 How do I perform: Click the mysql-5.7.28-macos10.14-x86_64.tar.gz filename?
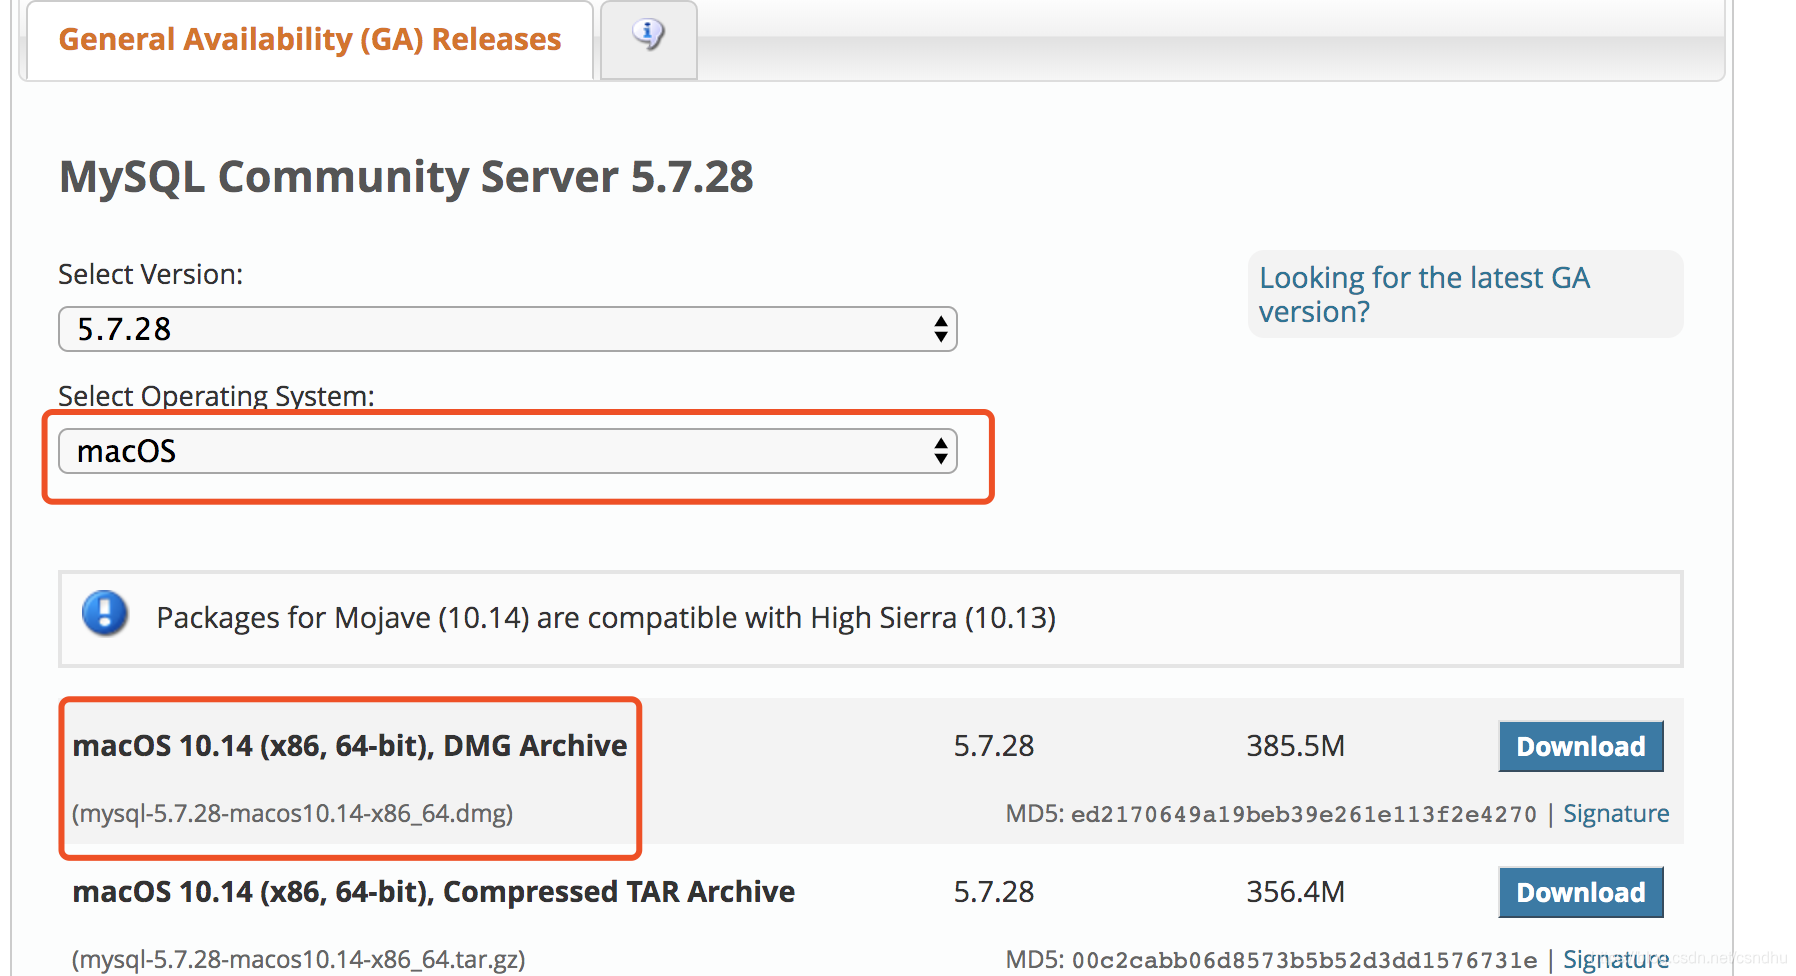click(x=298, y=959)
